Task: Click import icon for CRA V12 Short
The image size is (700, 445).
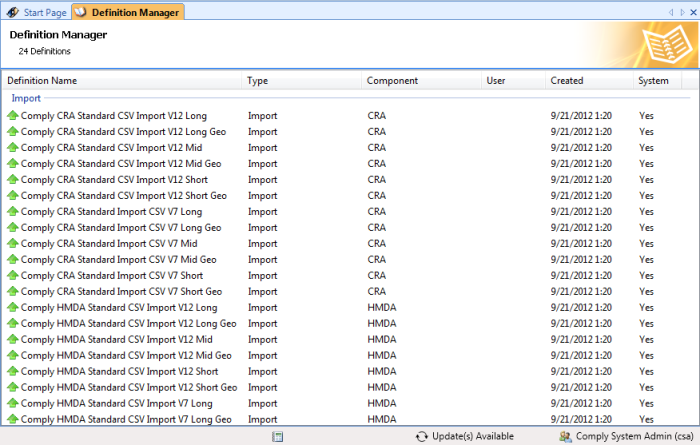Action: [x=13, y=179]
